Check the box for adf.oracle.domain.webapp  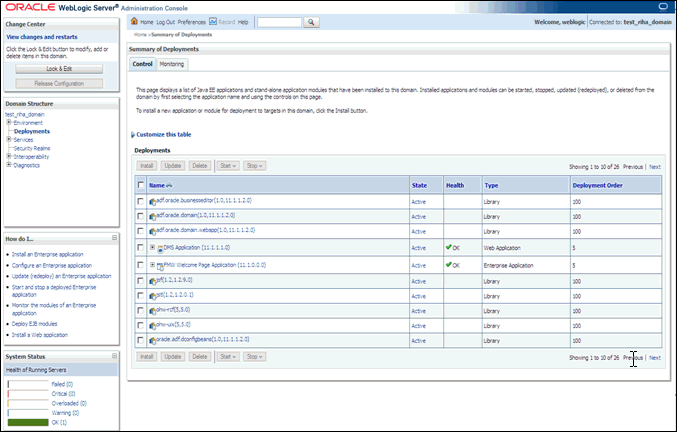(x=140, y=231)
